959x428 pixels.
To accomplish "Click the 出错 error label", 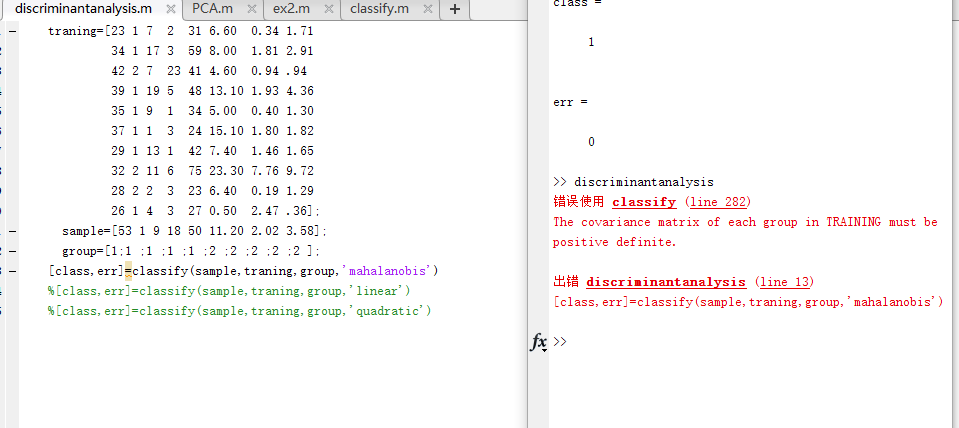I will (x=566, y=282).
